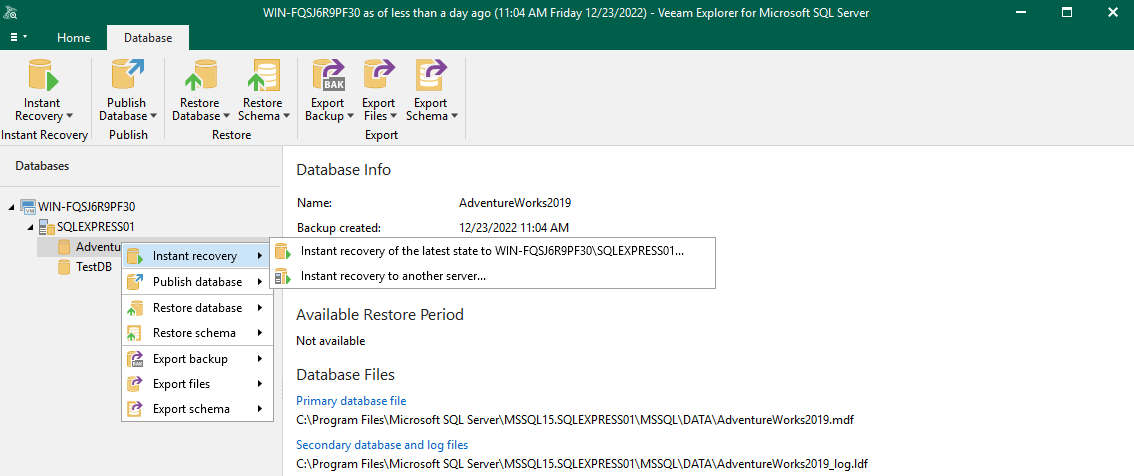
Task: Open Export Schema ribbon dropdown arrow
Action: point(454,116)
